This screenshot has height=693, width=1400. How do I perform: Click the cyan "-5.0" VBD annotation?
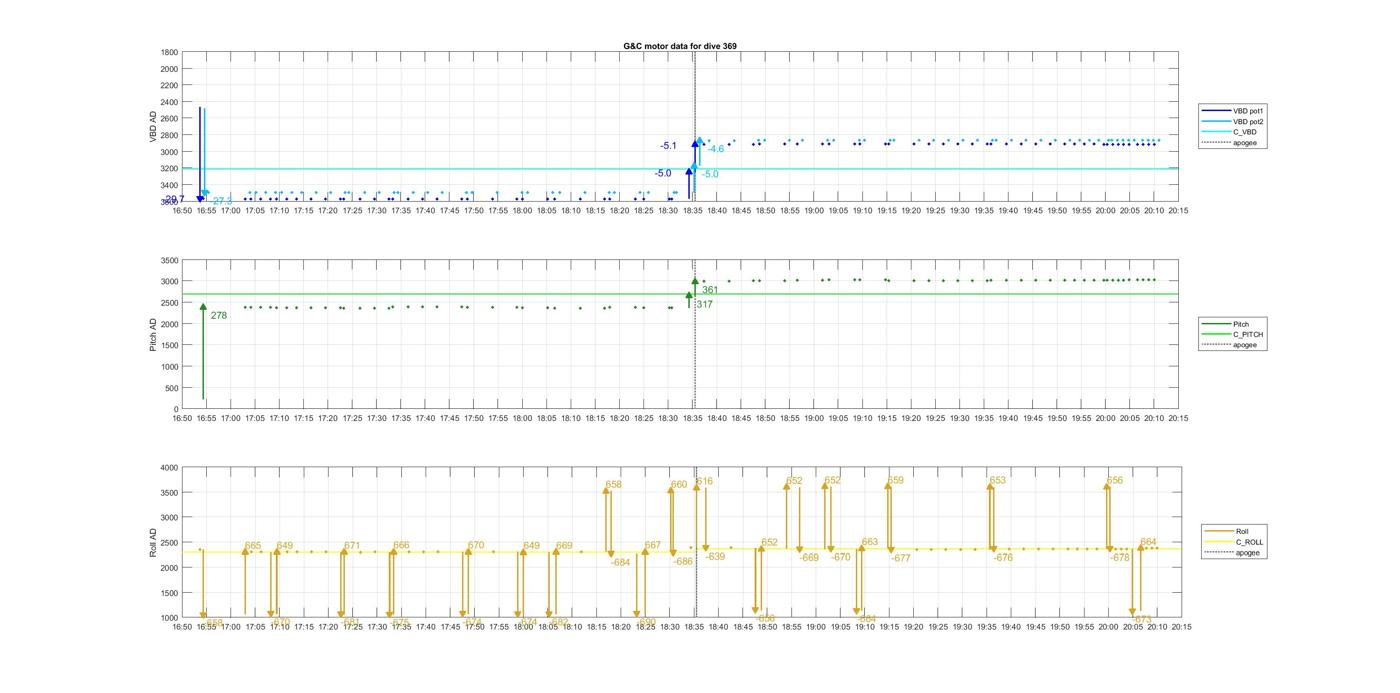pyautogui.click(x=710, y=175)
